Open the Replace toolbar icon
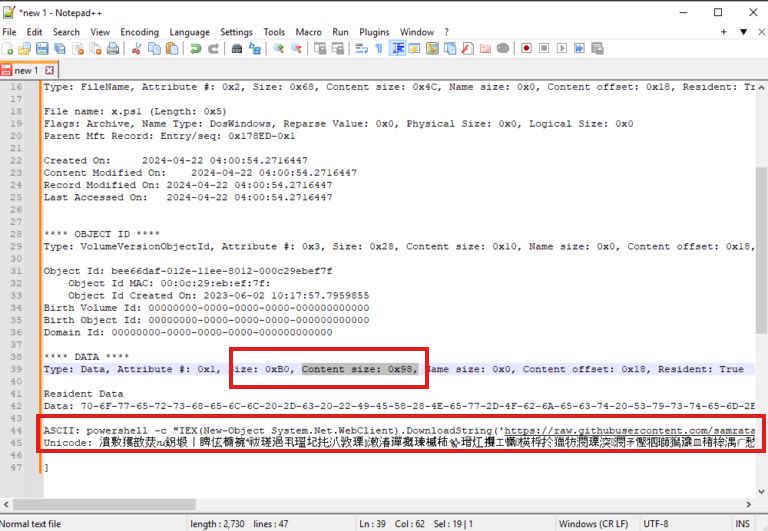 pos(255,48)
